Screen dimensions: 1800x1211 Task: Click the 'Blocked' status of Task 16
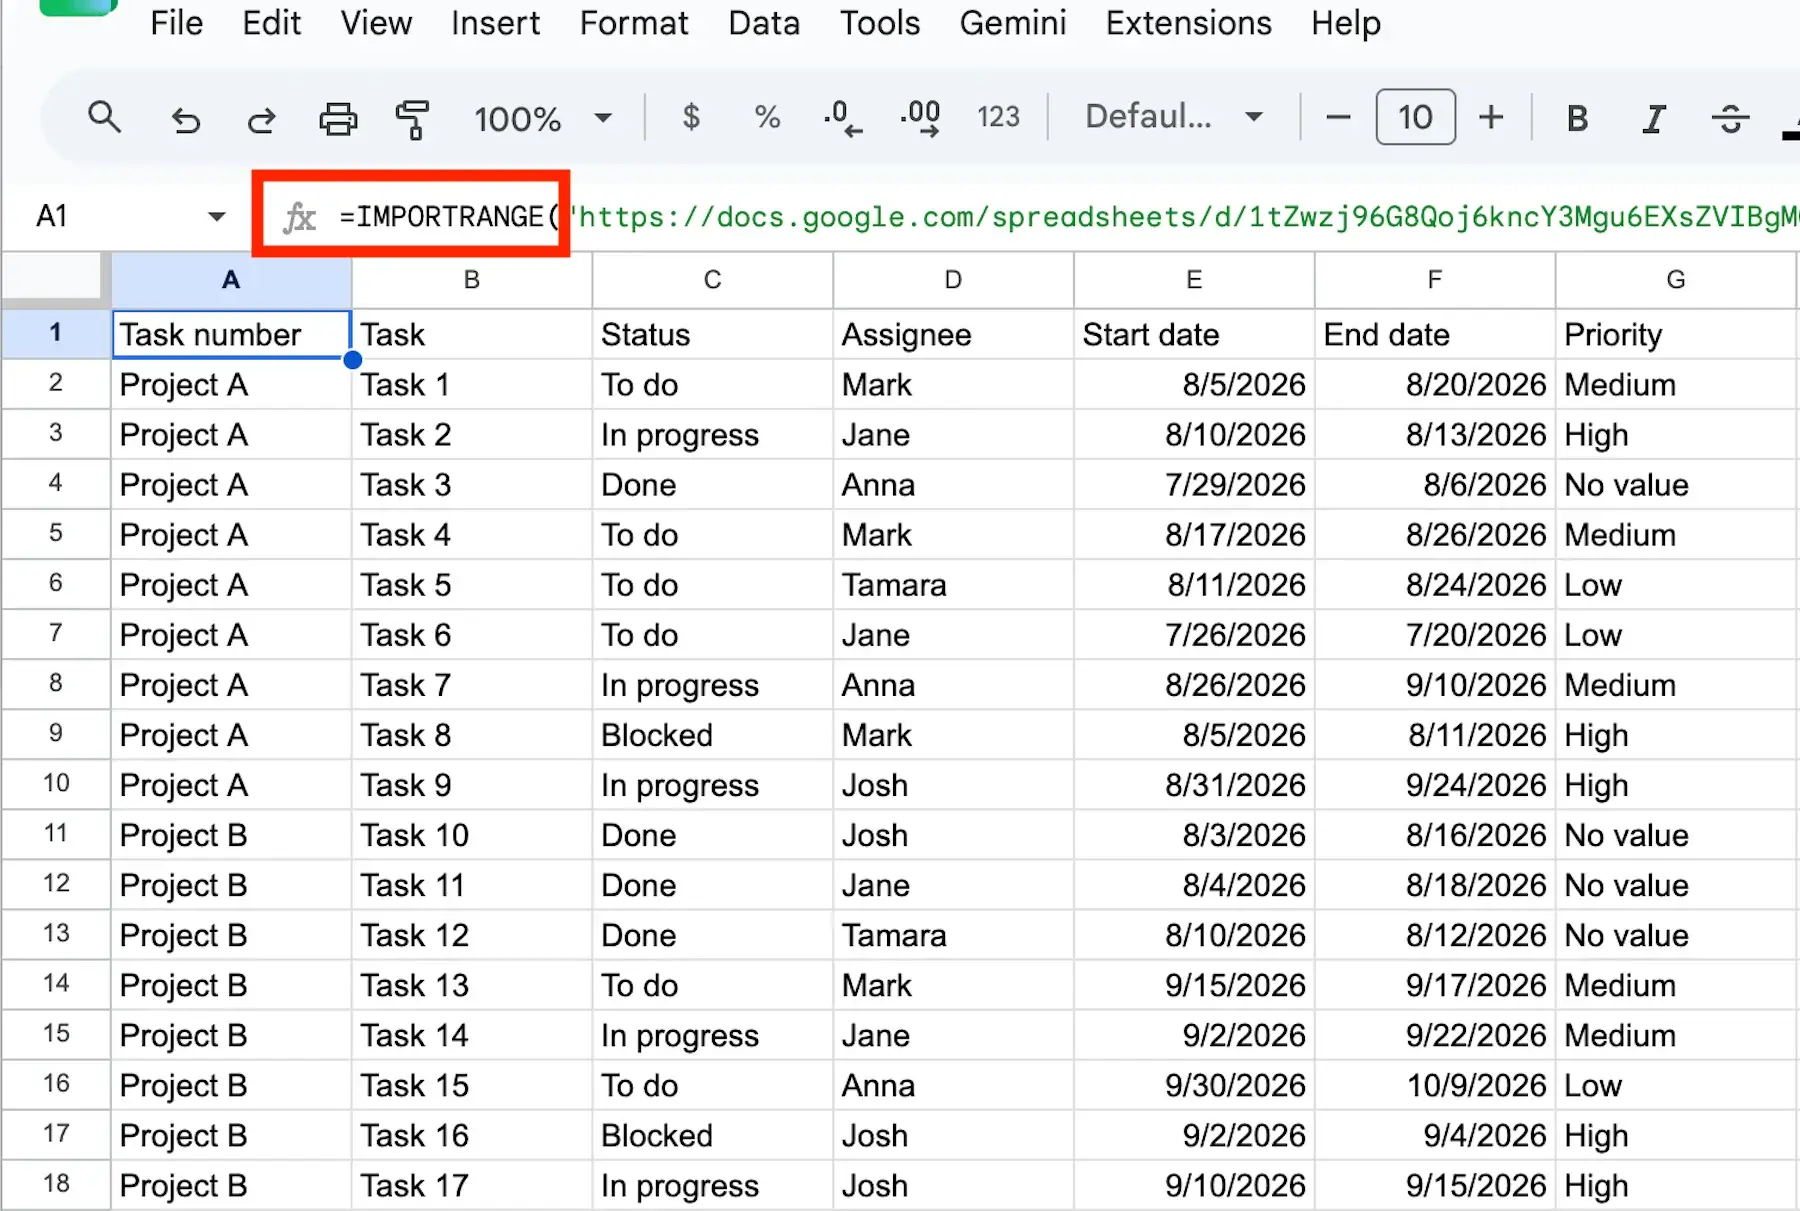click(713, 1135)
